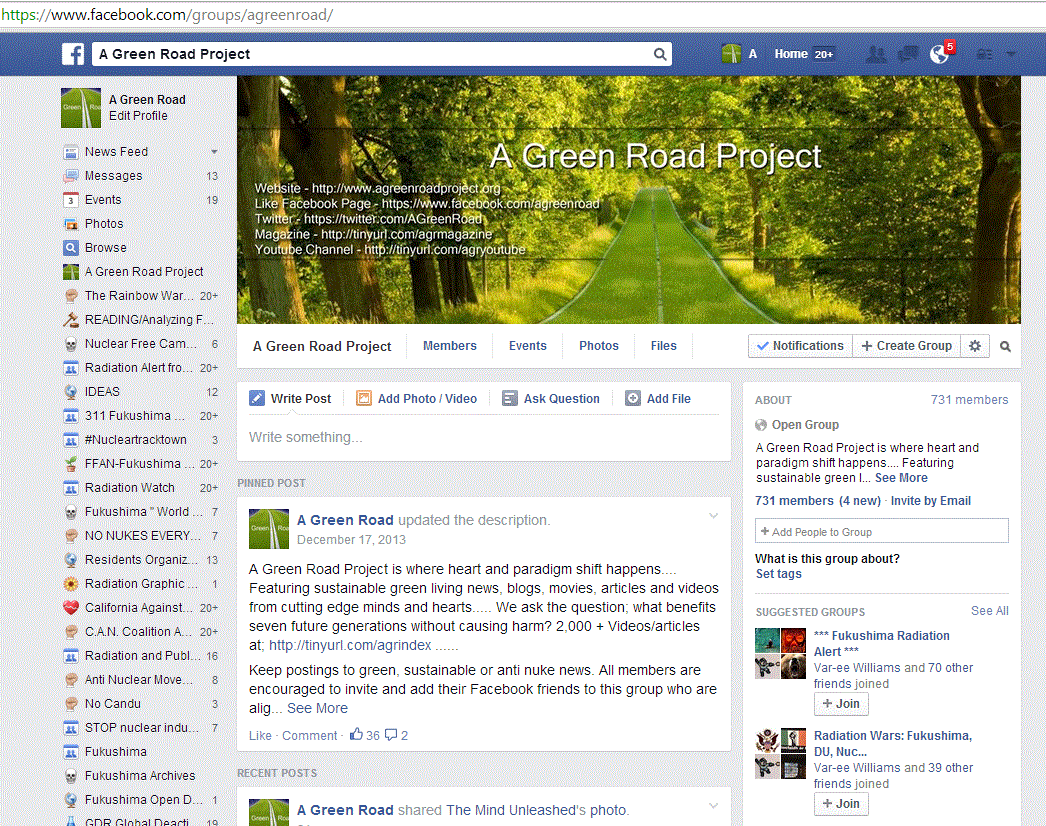Image resolution: width=1046 pixels, height=826 pixels.
Task: Click Invite by Email link
Action: coord(931,500)
